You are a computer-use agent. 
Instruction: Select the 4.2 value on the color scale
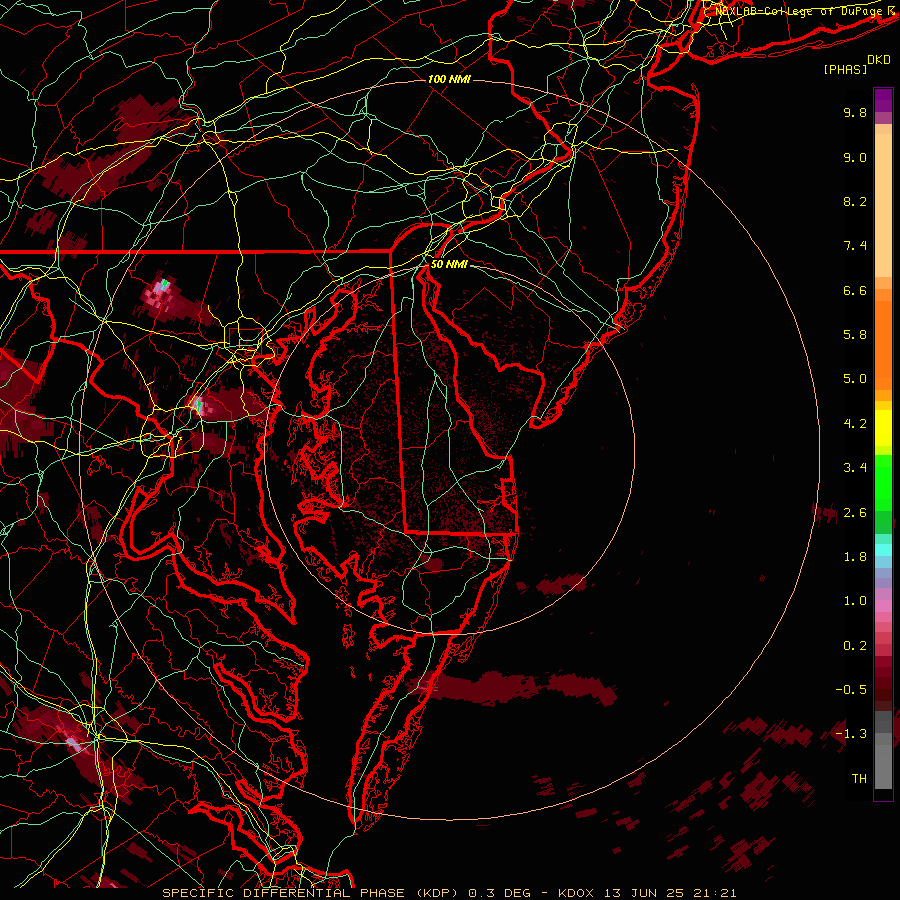pyautogui.click(x=855, y=424)
